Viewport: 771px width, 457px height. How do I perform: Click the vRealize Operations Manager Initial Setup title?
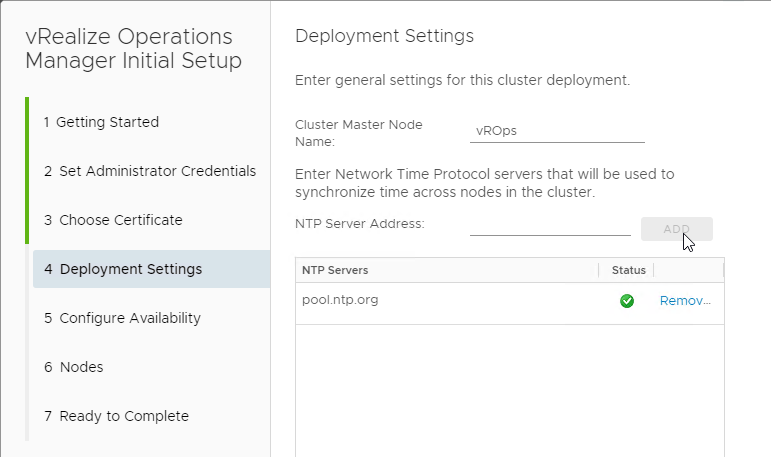(x=133, y=48)
